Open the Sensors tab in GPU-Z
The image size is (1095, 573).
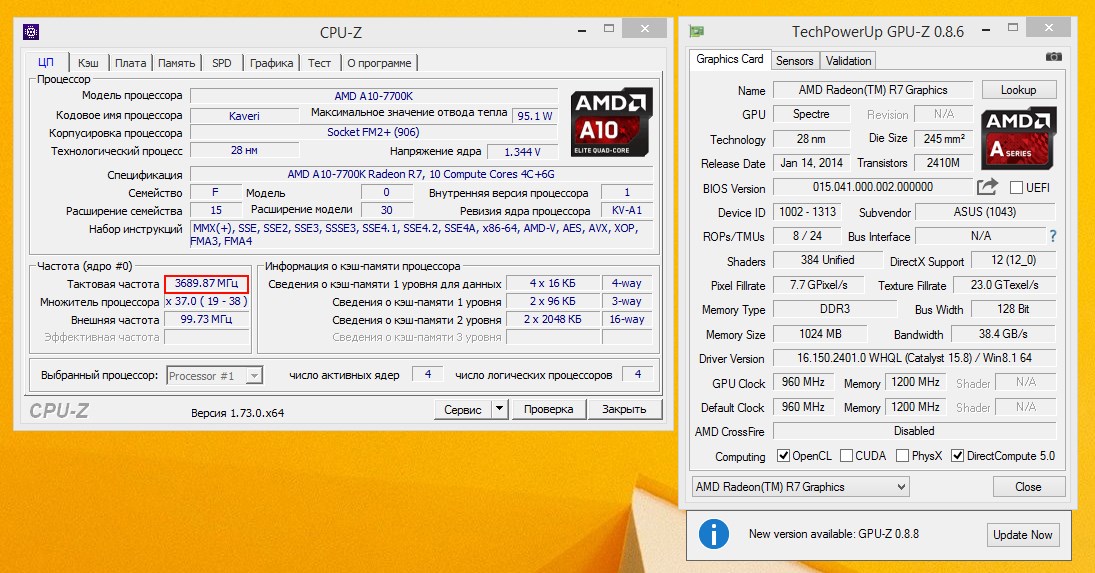point(795,61)
